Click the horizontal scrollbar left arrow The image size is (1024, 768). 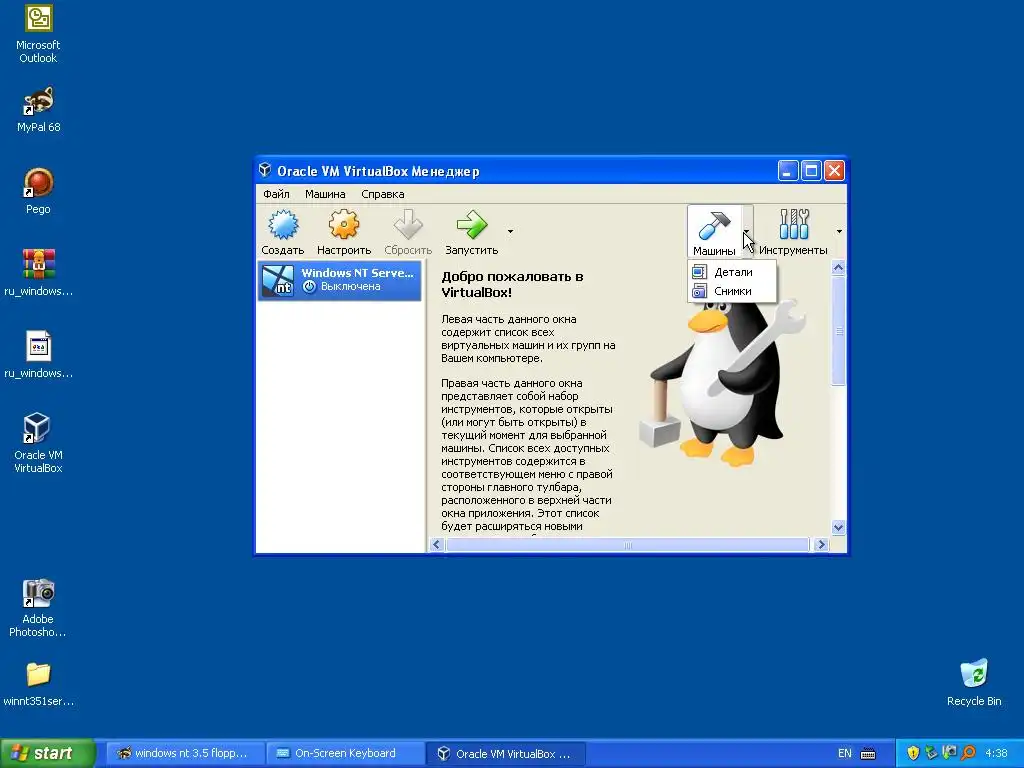point(437,545)
